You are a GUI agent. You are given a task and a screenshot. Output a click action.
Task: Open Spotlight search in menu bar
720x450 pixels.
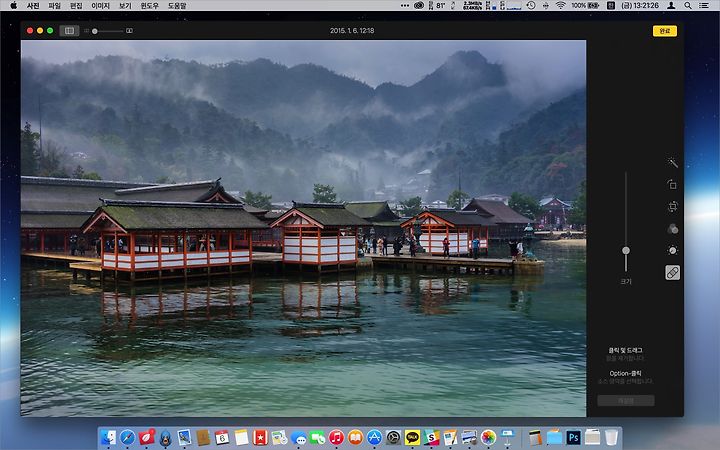coord(687,6)
